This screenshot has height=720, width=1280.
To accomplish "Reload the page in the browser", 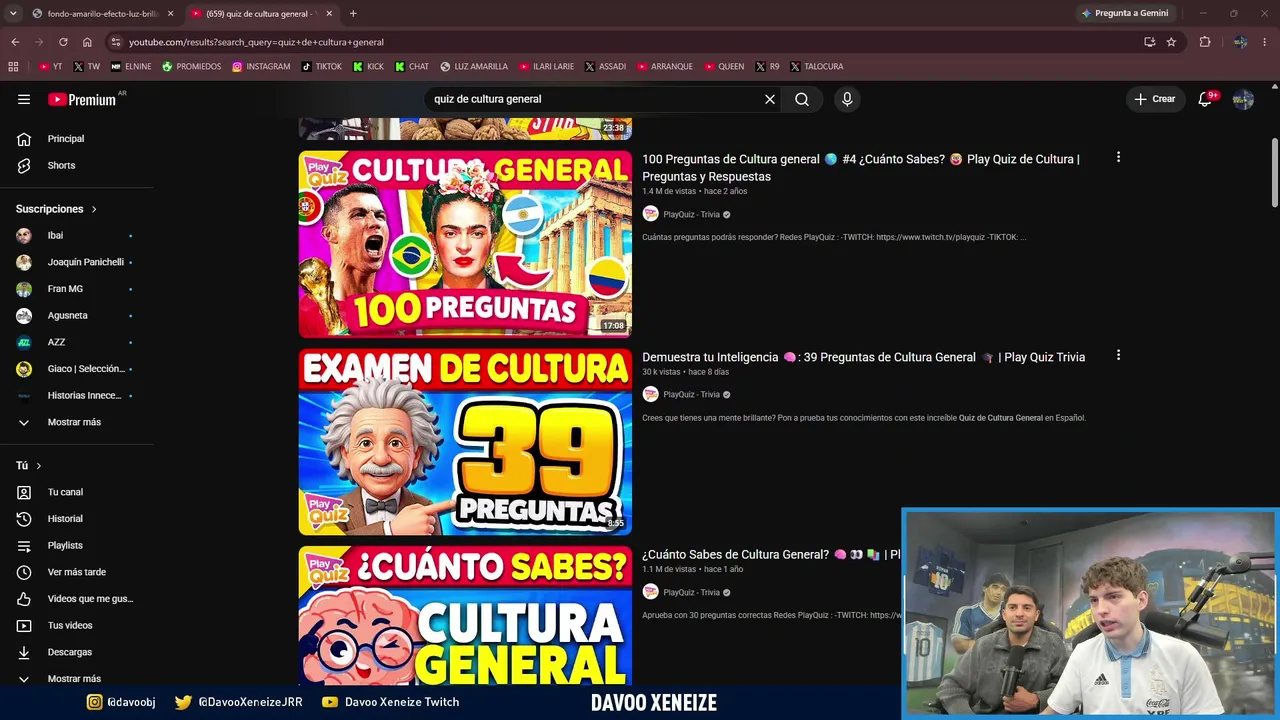I will click(63, 42).
